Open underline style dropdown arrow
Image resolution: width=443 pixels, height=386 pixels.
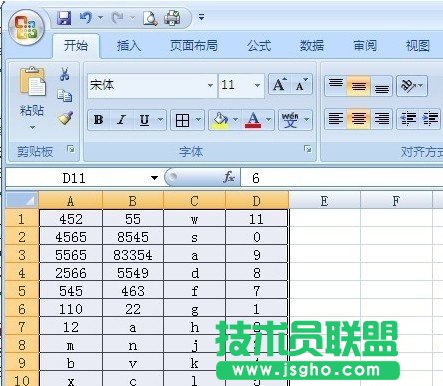tap(160, 120)
